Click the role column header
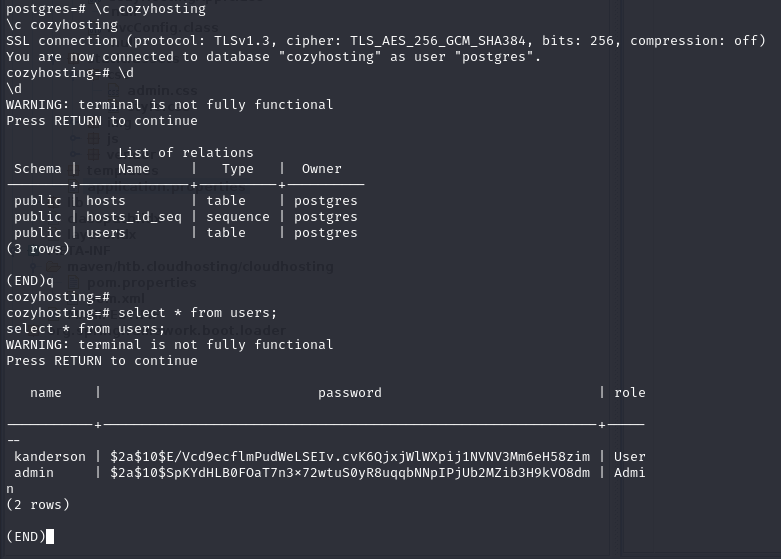The width and height of the screenshot is (781, 559). (x=629, y=392)
